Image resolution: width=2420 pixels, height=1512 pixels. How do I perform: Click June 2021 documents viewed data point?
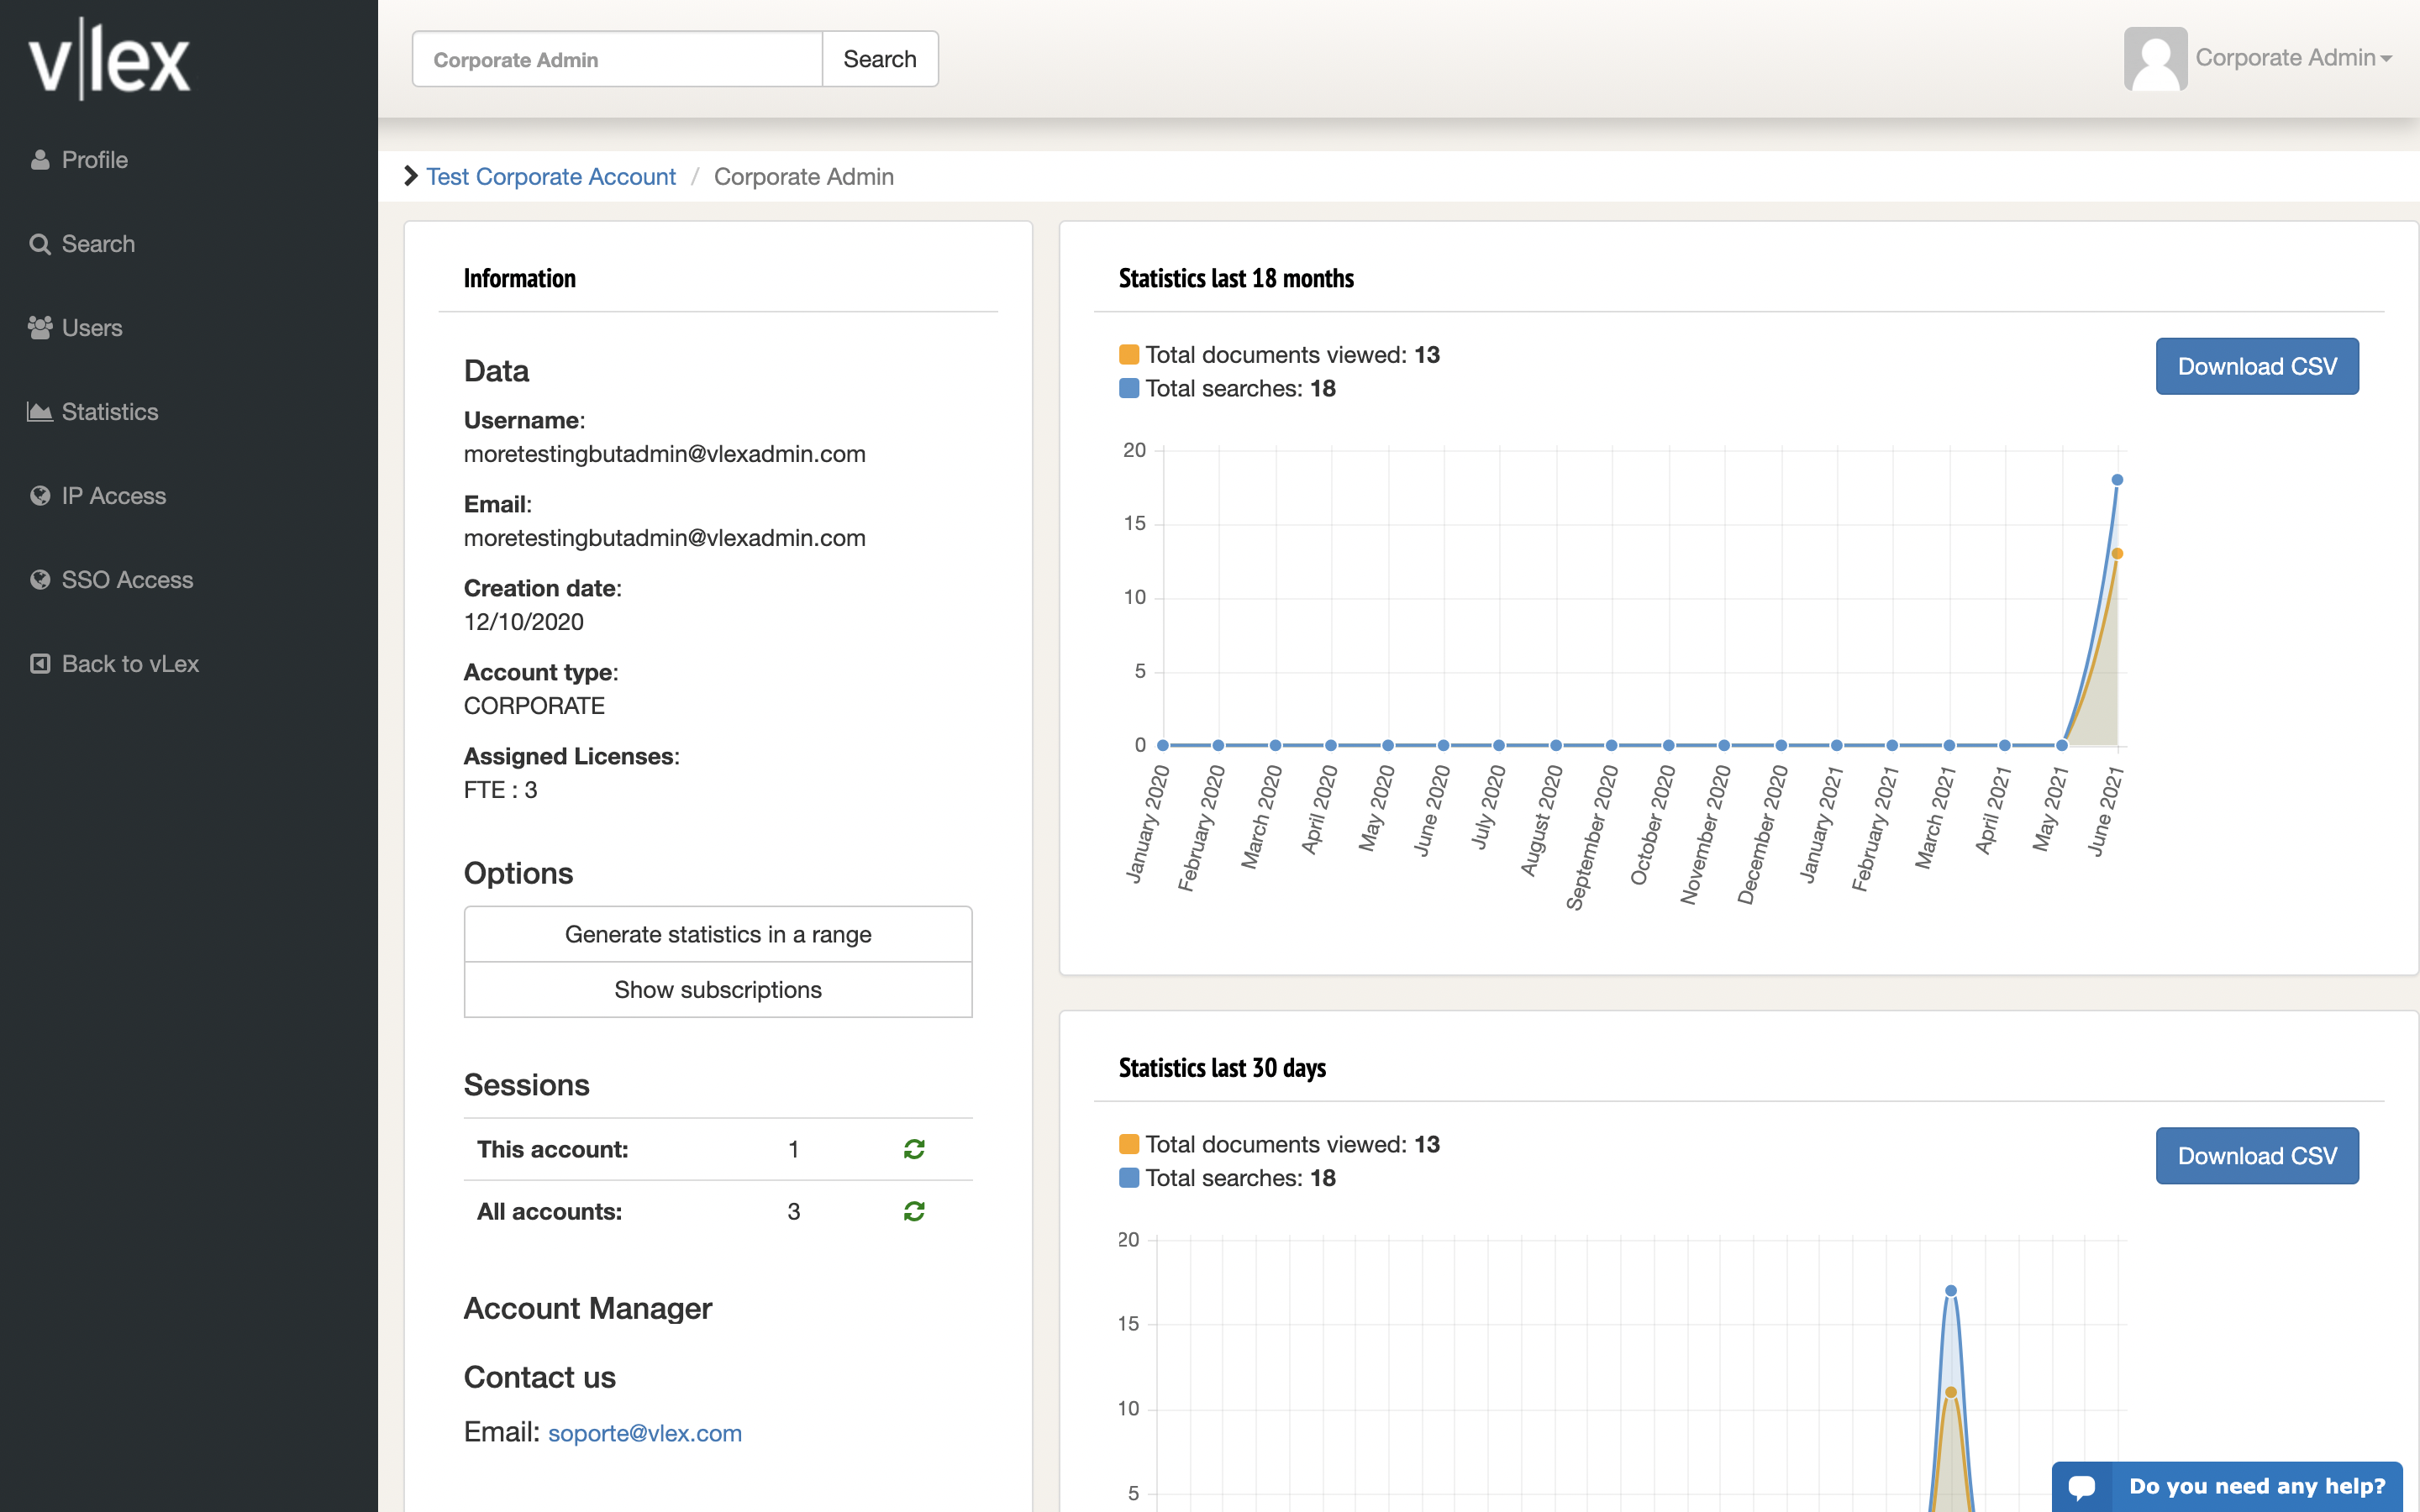click(2117, 554)
